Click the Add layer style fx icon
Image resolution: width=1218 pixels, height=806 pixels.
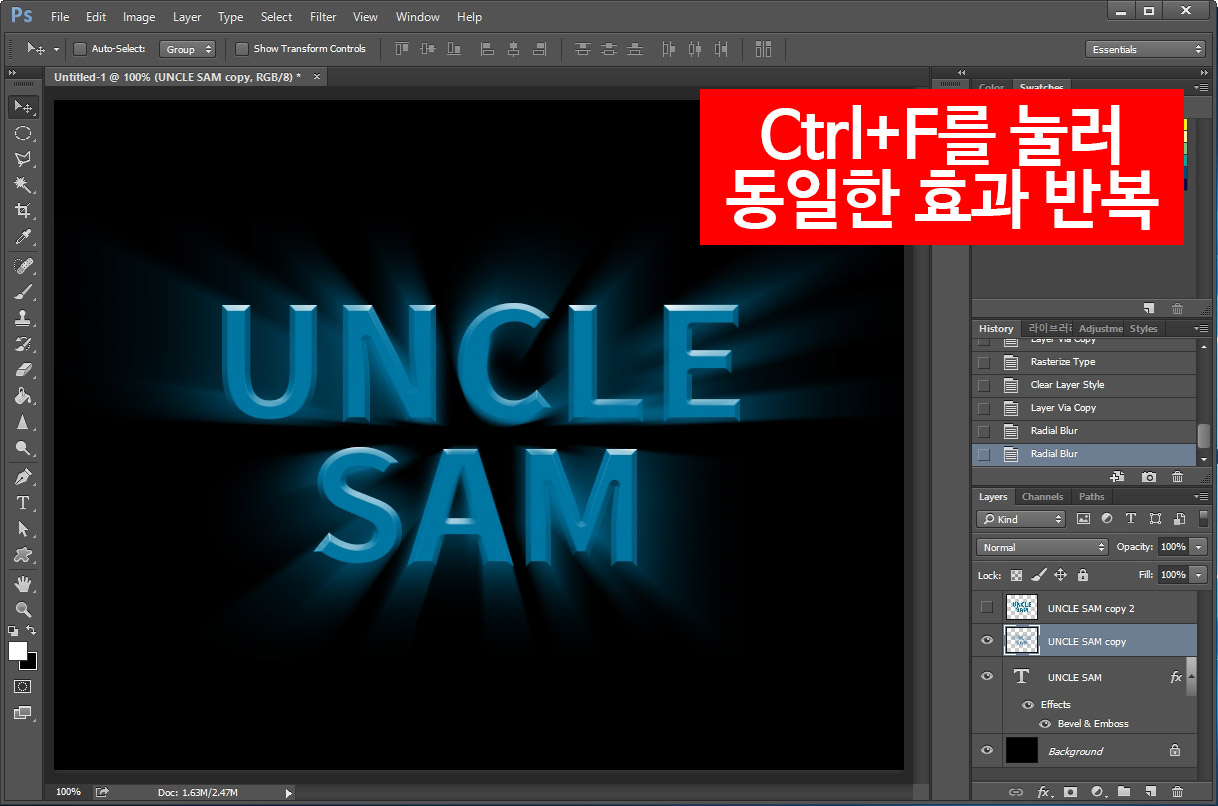point(1044,791)
